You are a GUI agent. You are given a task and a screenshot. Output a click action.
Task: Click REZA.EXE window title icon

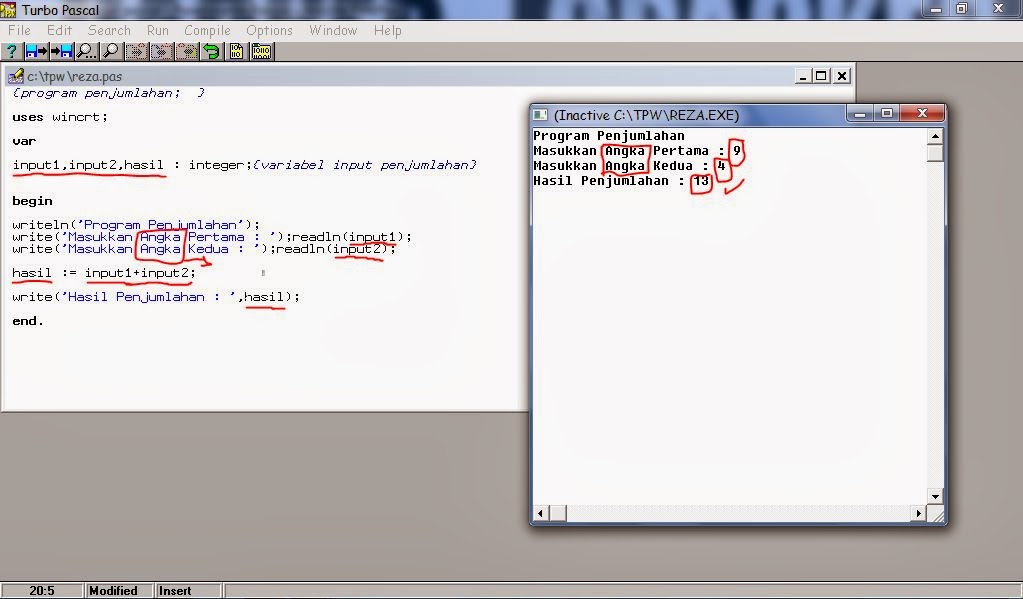pos(540,115)
